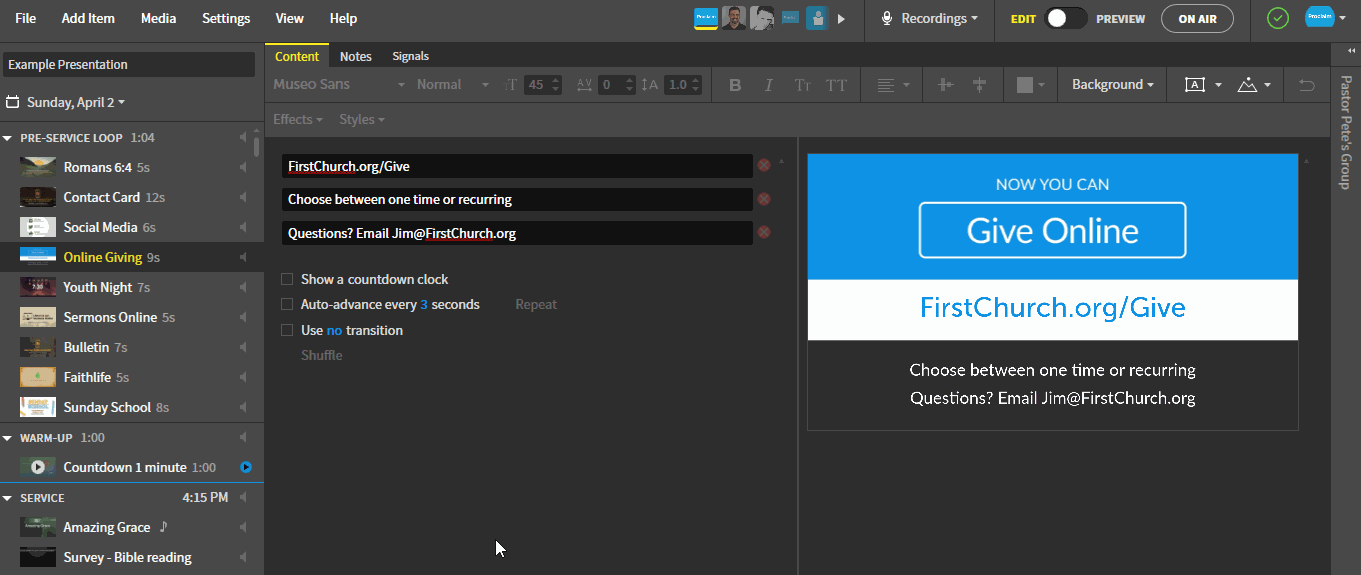Viewport: 1361px width, 575px height.
Task: Click the microphone Recordings icon
Action: point(886,18)
